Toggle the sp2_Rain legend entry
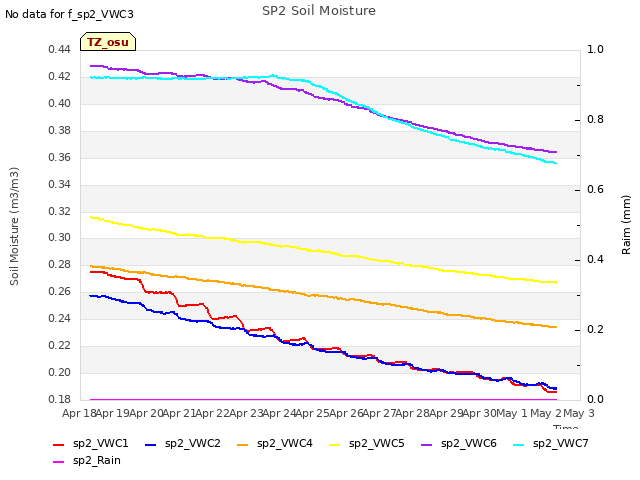Viewport: 640px width, 480px height. tap(87, 460)
